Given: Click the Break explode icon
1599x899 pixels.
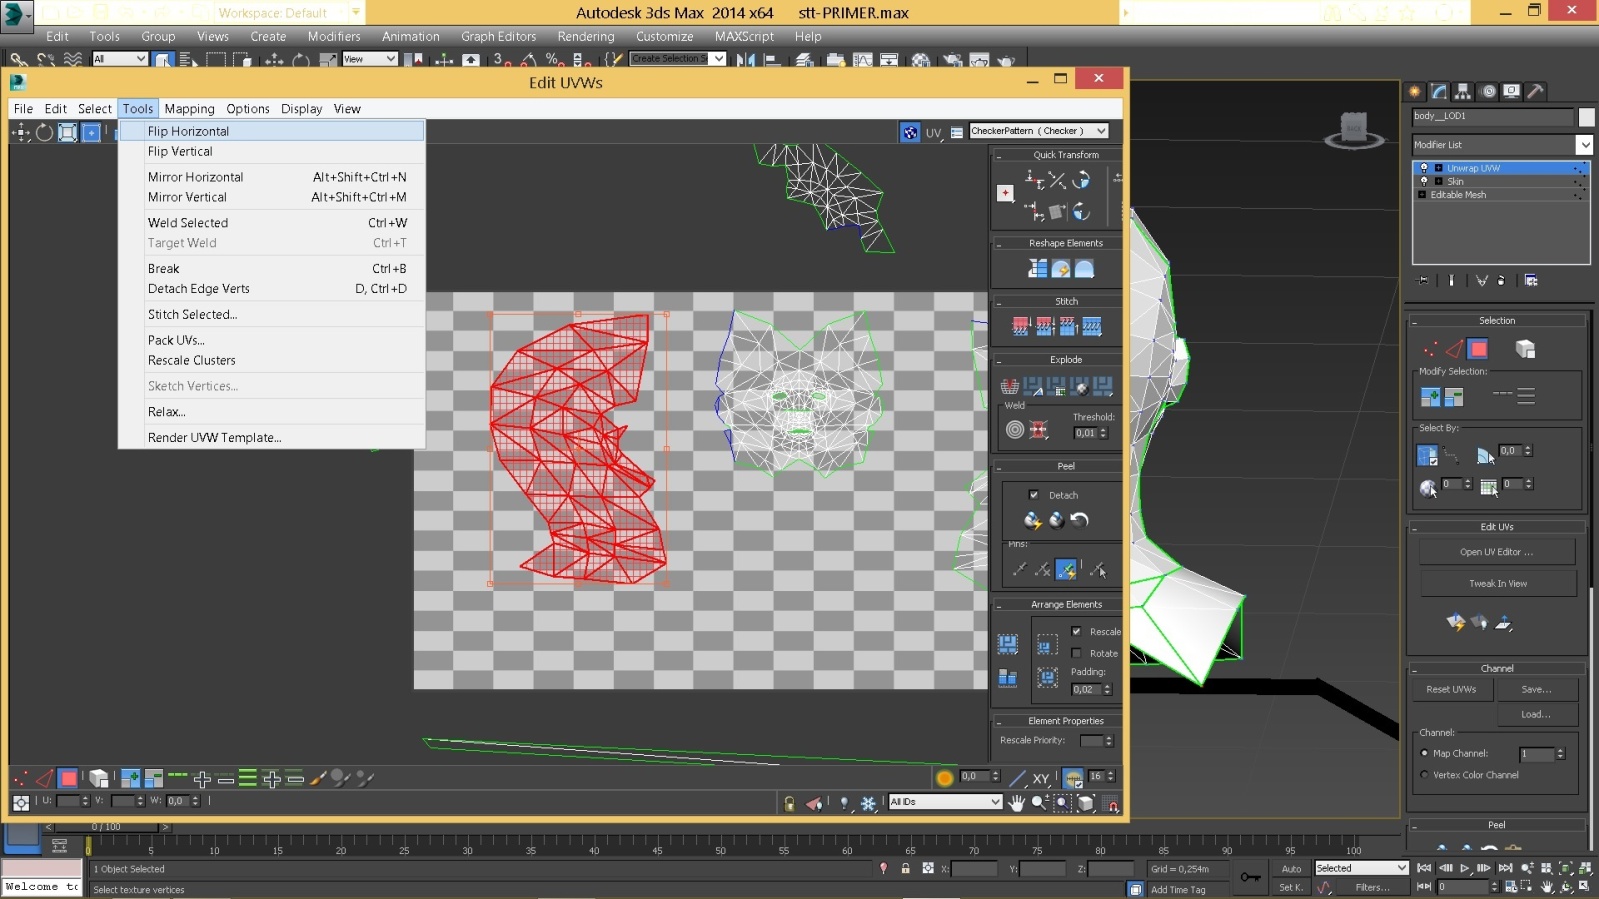Looking at the screenshot, I should (1010, 386).
